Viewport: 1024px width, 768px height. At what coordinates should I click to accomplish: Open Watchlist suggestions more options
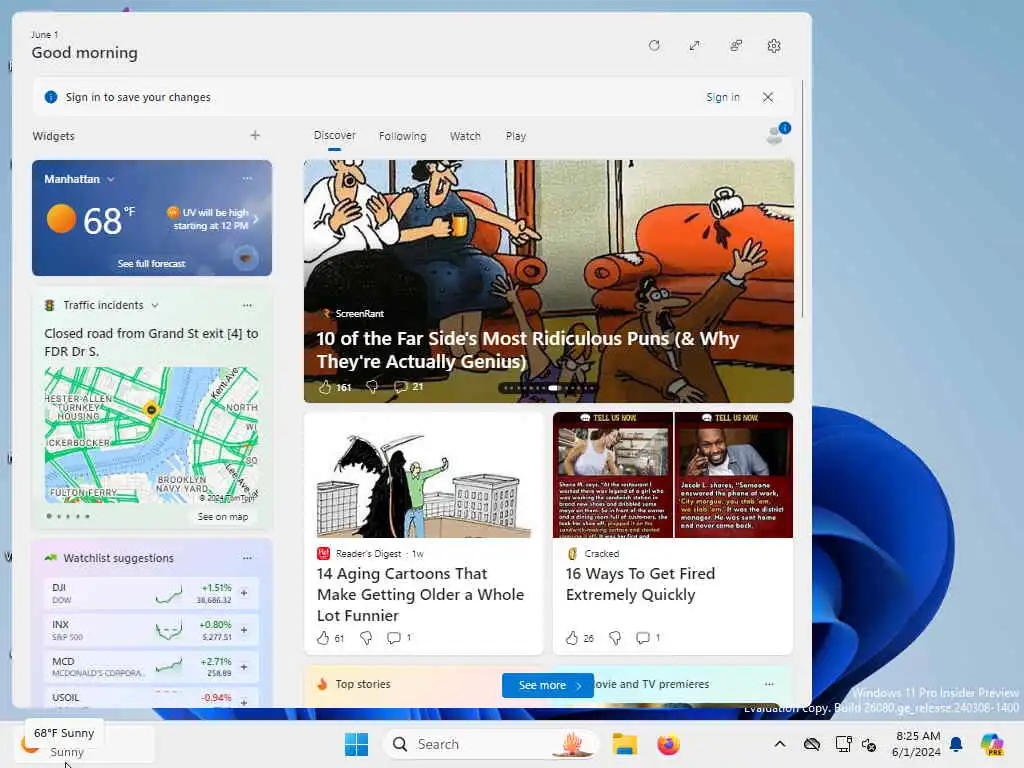(247, 558)
